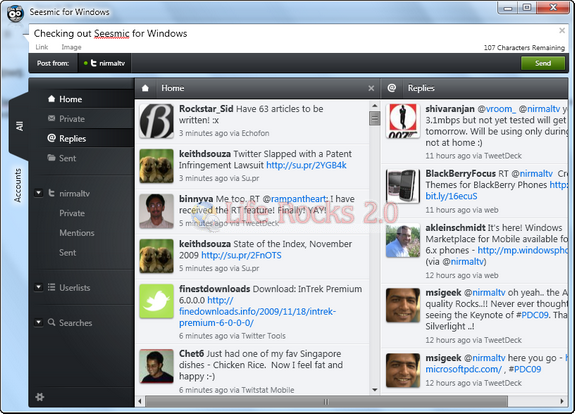
Task: Click the Replies column title
Action: pyautogui.click(x=421, y=88)
